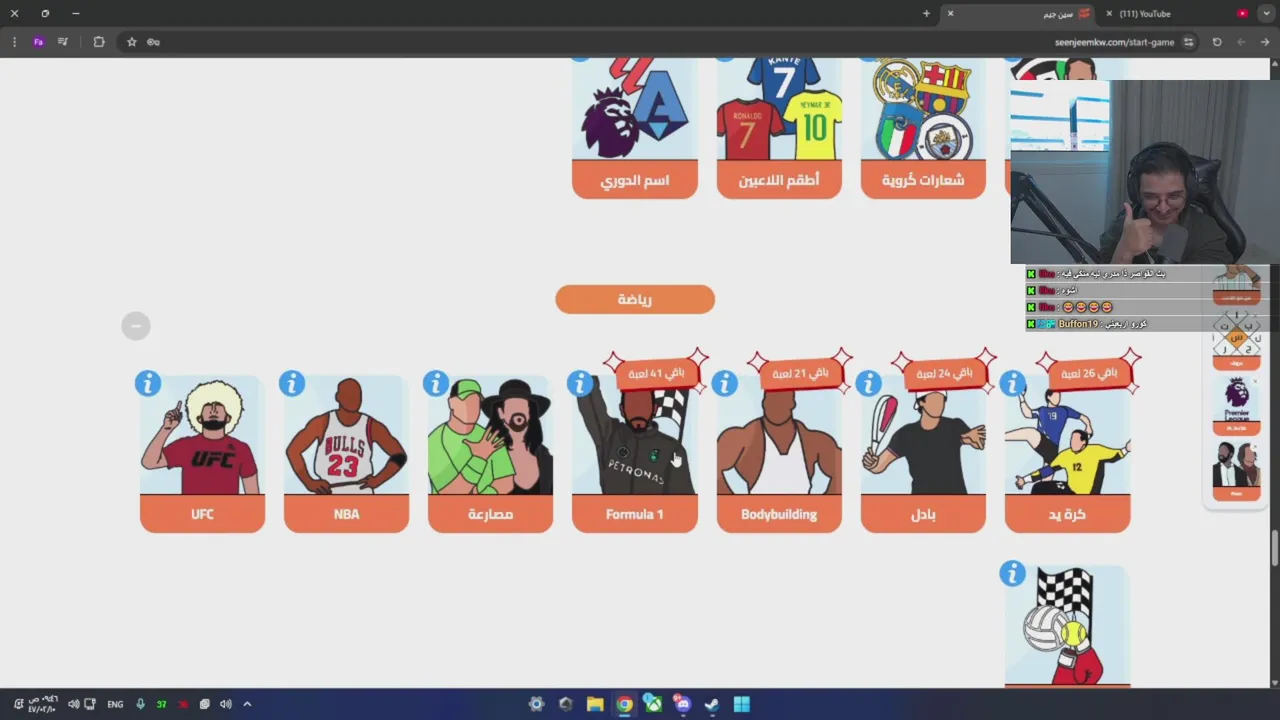Open Steam from the taskbar
1280x720 pixels.
point(711,704)
